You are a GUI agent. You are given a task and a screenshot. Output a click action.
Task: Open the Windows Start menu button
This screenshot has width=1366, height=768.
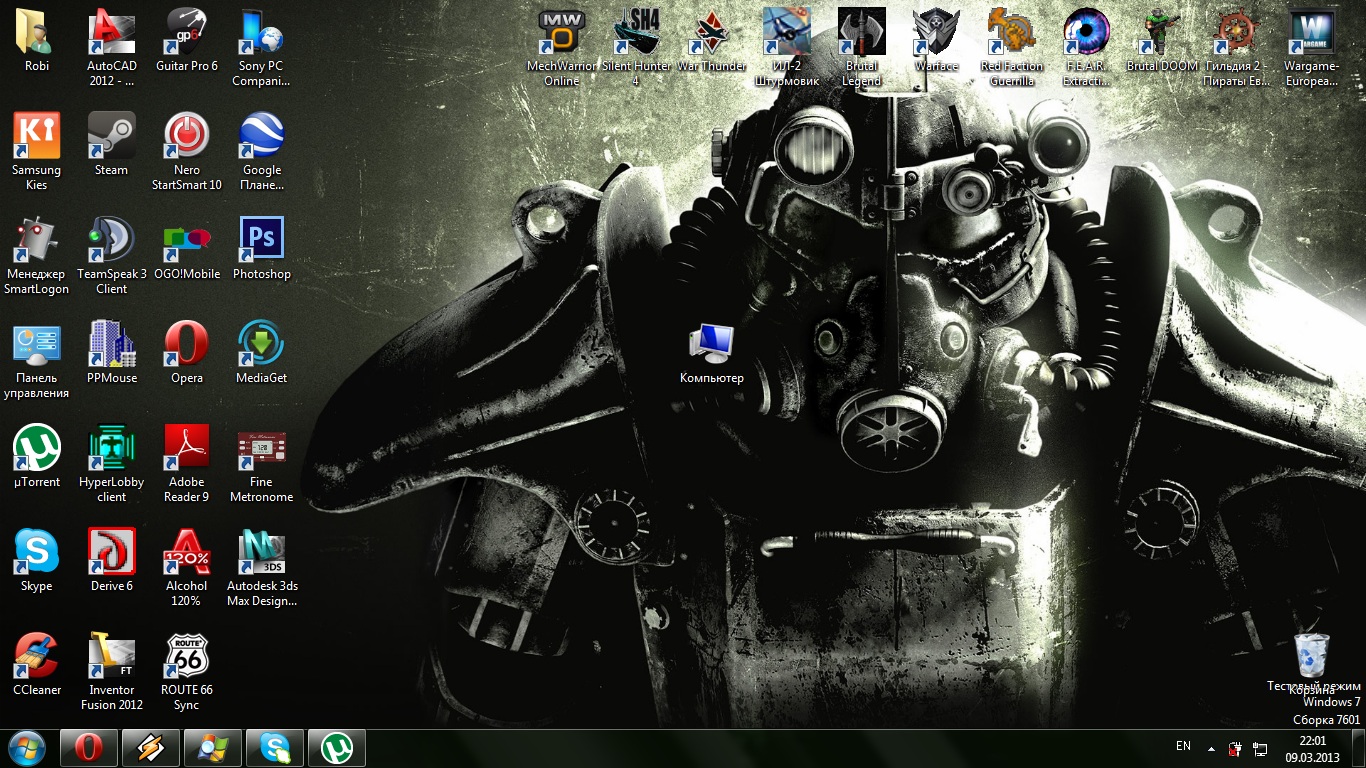coord(26,747)
